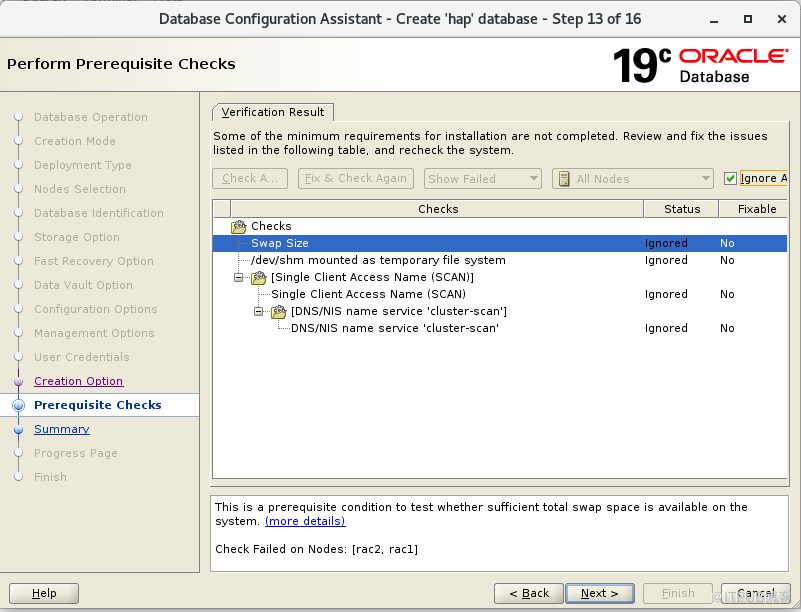Open the more details link
This screenshot has width=801, height=612.
(x=305, y=521)
